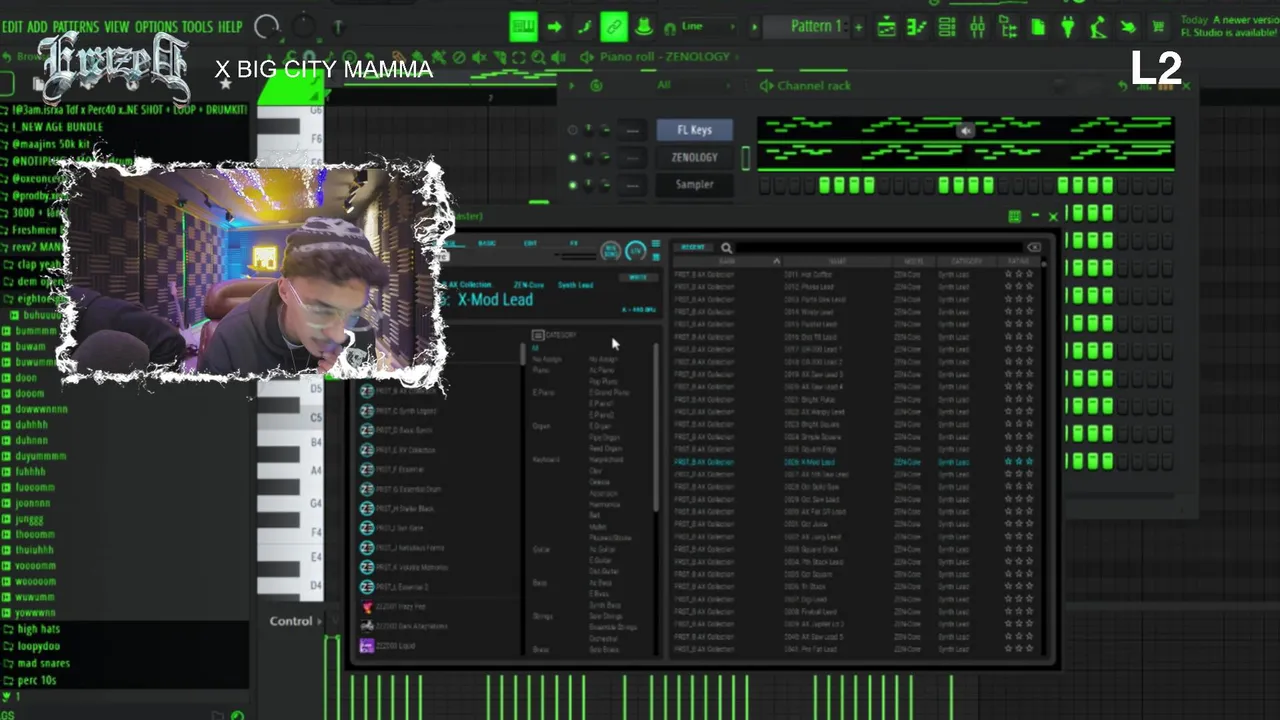1280x720 pixels.
Task: Open the Channel rack from toolbar
Action: coord(947,28)
